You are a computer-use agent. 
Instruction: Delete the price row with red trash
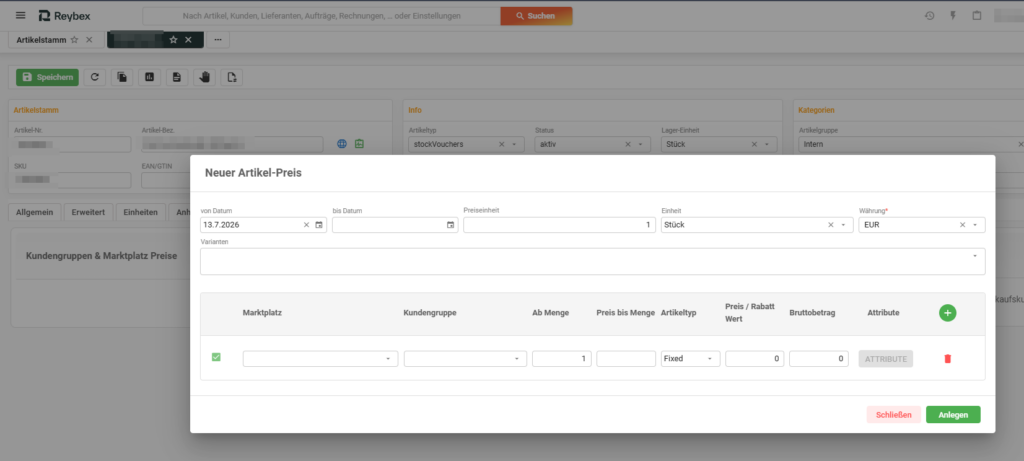pyautogui.click(x=948, y=358)
